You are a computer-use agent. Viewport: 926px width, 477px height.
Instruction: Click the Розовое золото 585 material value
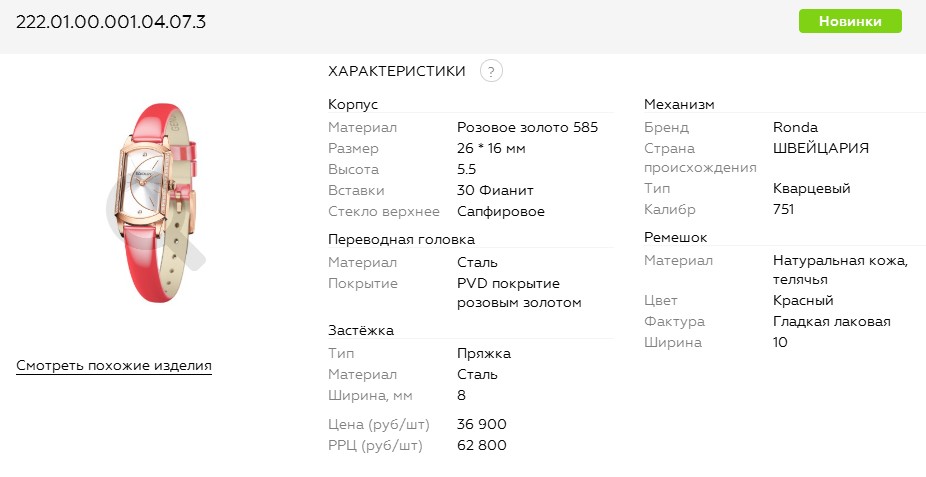point(527,127)
